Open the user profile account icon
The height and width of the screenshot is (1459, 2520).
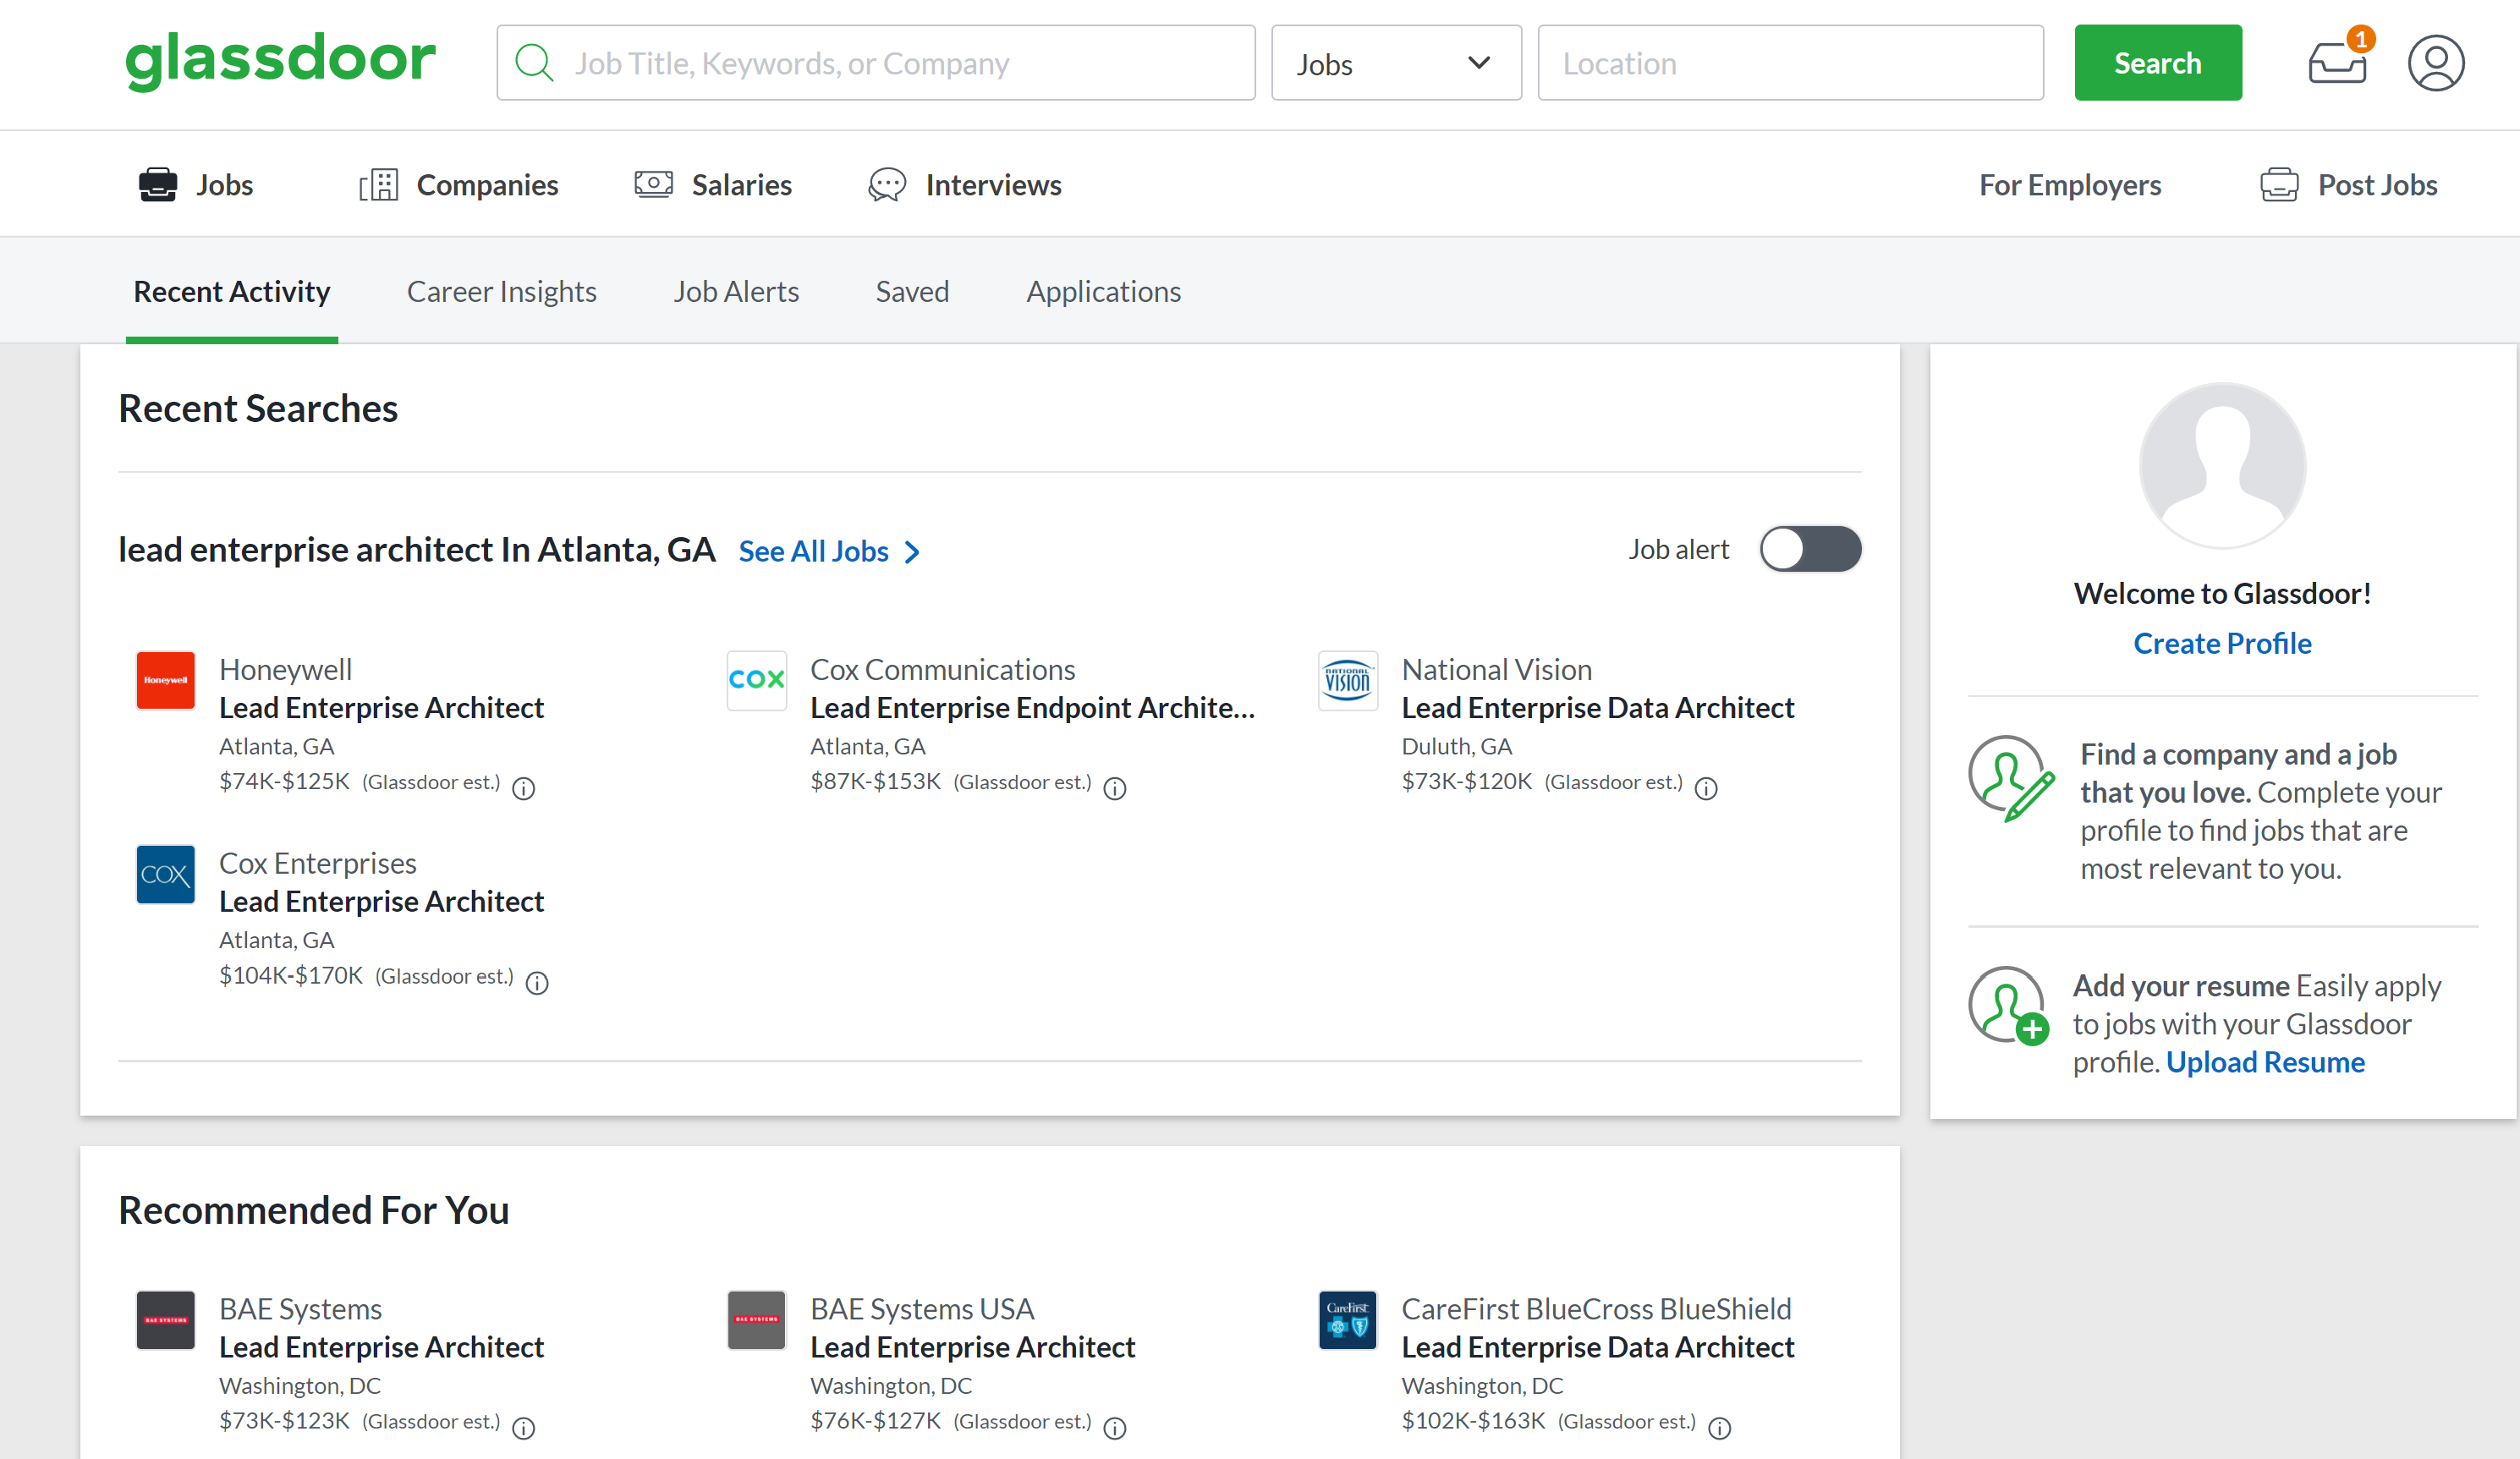[2435, 63]
